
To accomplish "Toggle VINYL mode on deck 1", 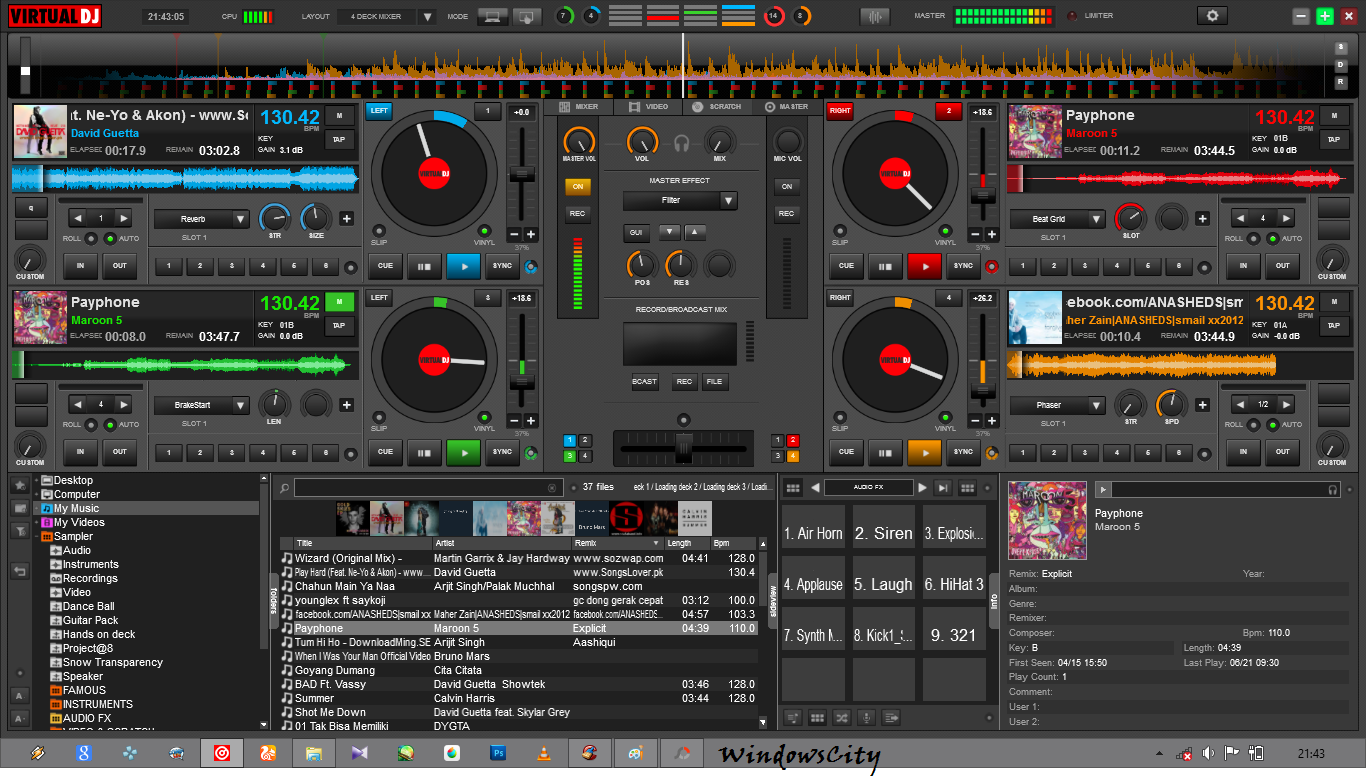I will [484, 229].
